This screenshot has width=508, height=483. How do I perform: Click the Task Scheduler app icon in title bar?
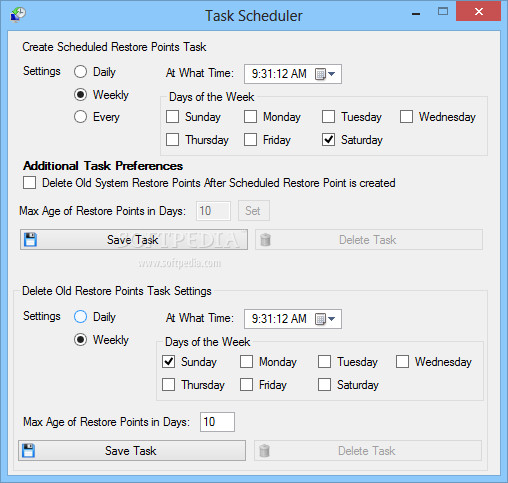pyautogui.click(x=18, y=15)
